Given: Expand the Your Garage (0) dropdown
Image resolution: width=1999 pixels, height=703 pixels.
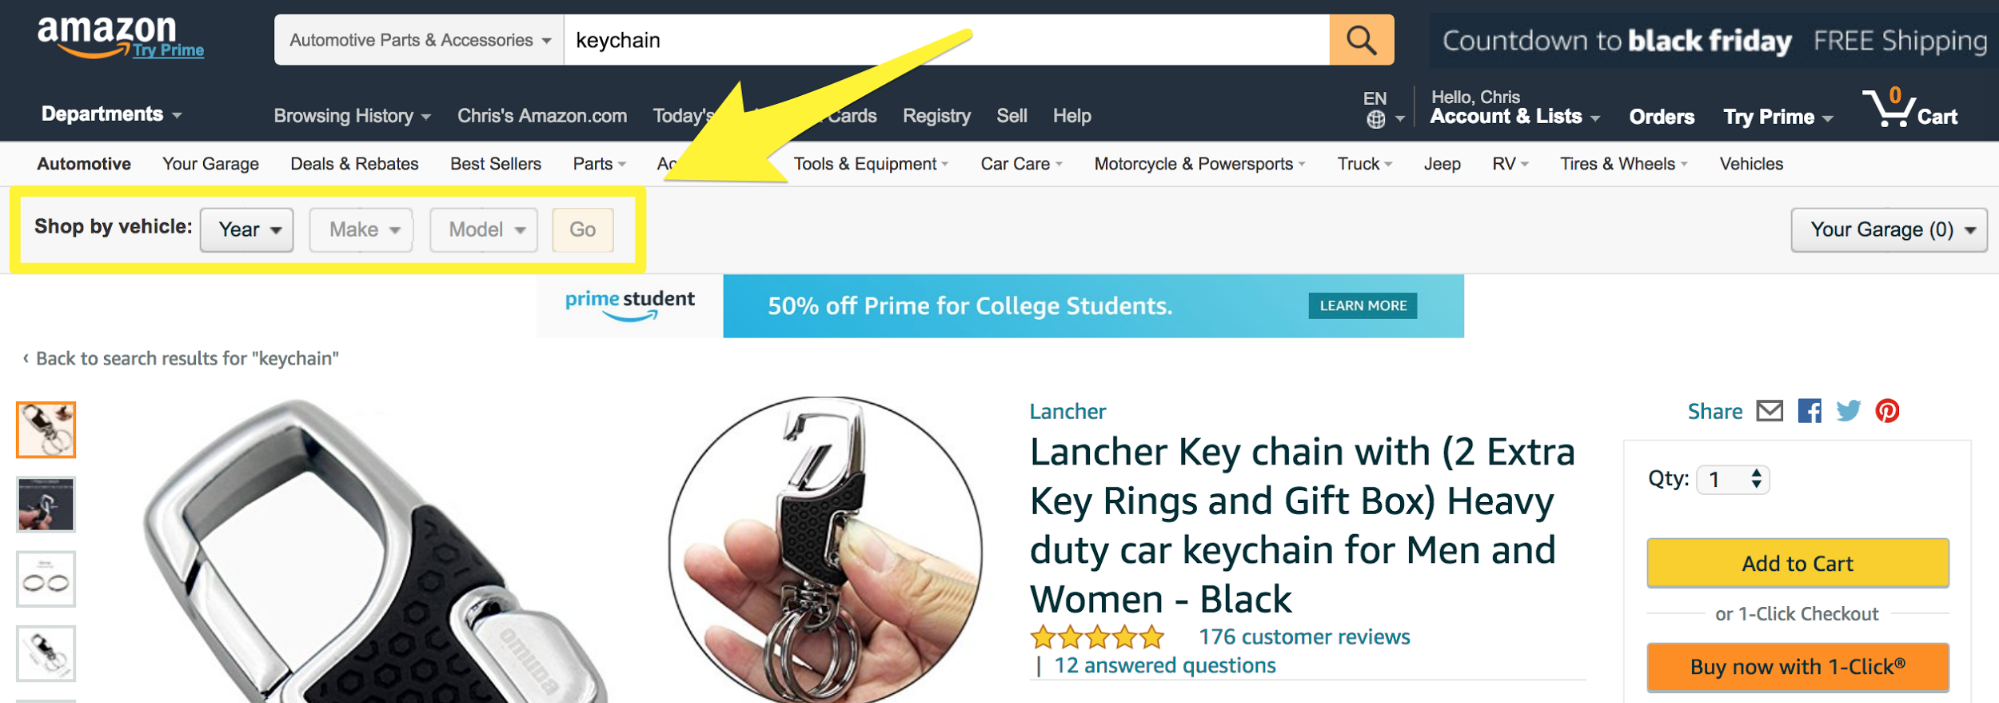Looking at the screenshot, I should 1888,230.
